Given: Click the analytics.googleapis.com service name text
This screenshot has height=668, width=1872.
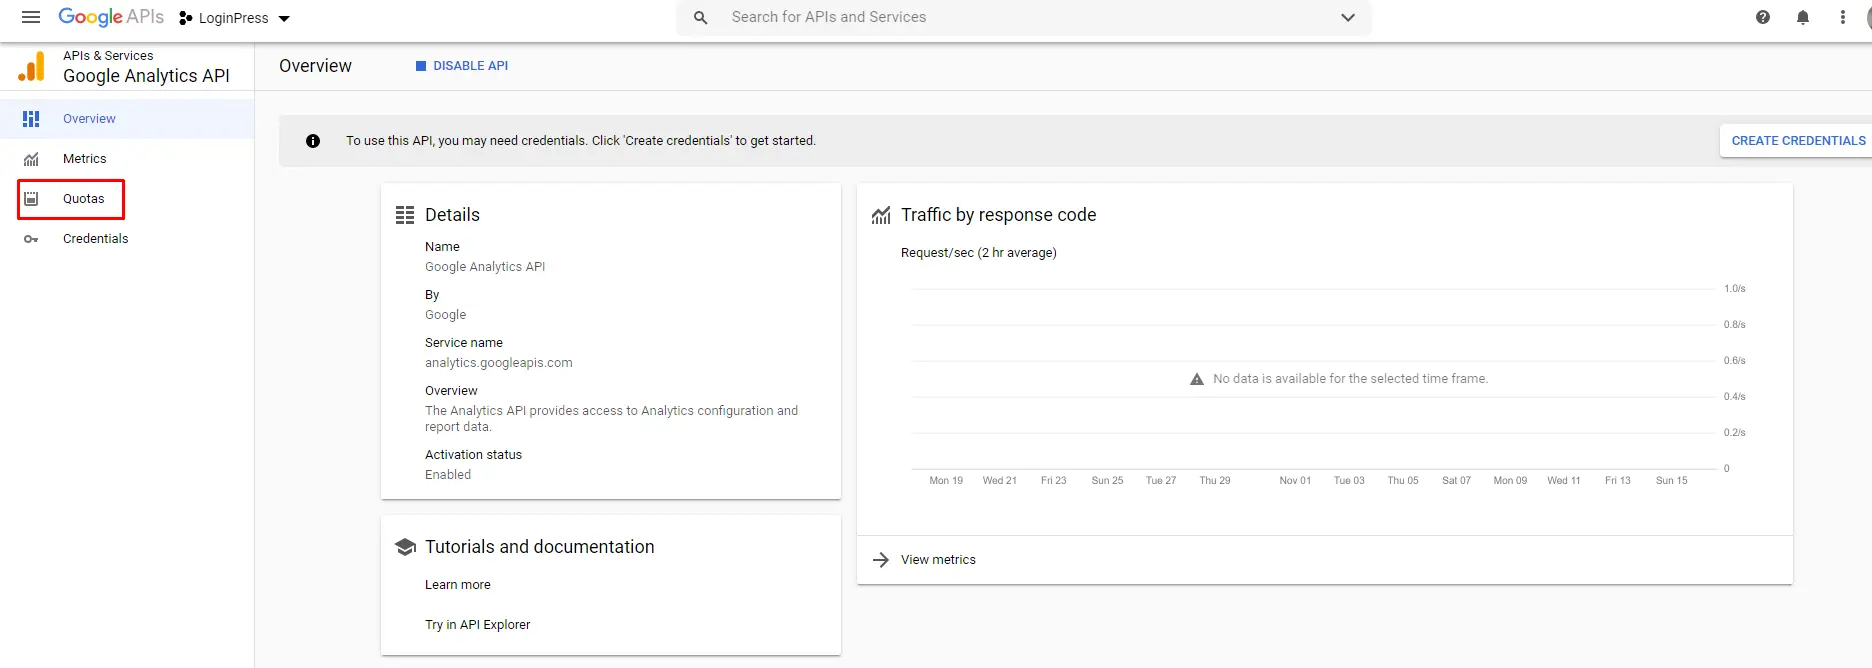Looking at the screenshot, I should [x=499, y=363].
